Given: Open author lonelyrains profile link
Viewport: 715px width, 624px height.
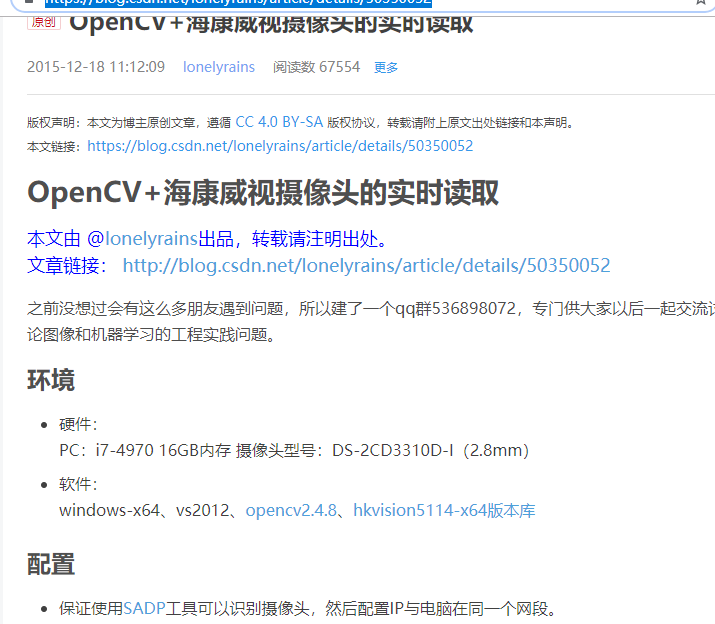Looking at the screenshot, I should pyautogui.click(x=219, y=67).
